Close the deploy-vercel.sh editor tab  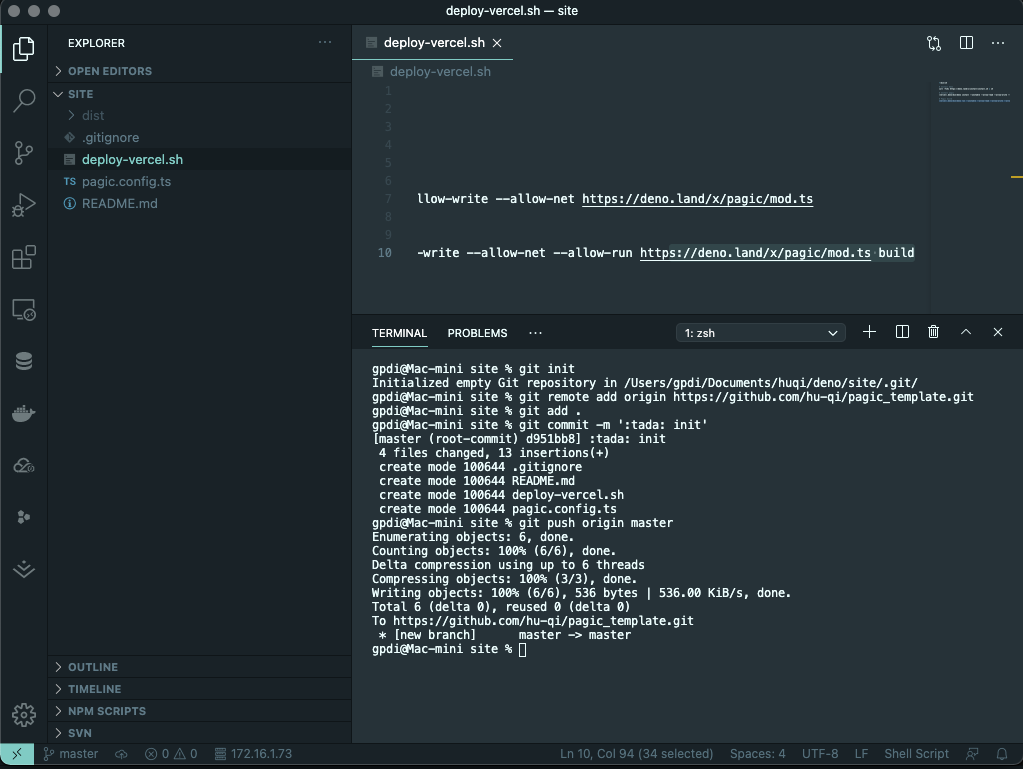(x=497, y=43)
